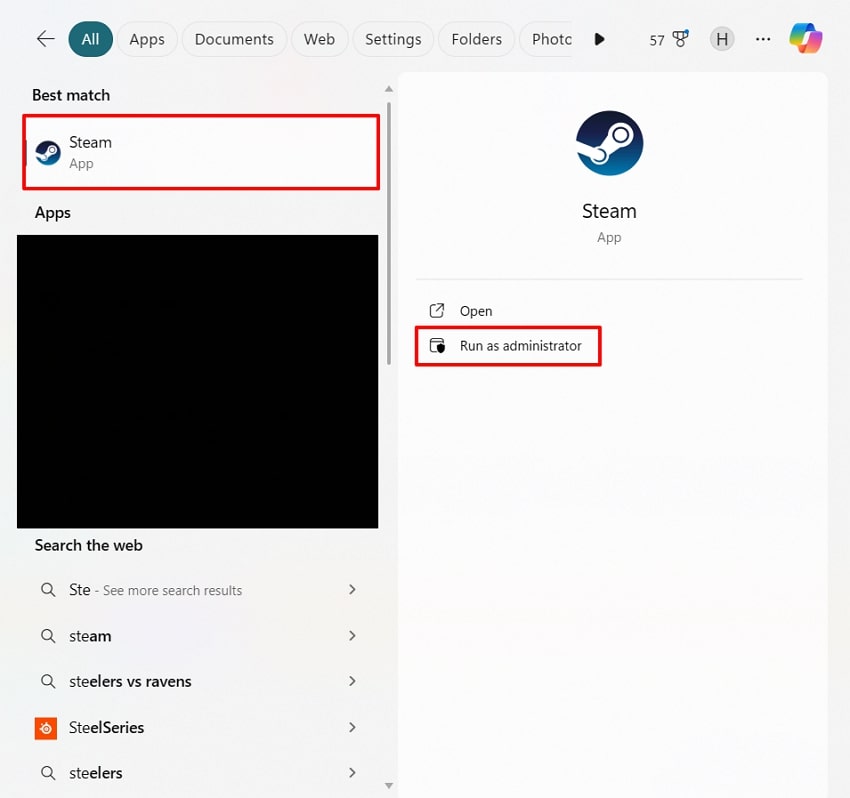
Task: Open 'Ste - See more search results'
Action: [197, 590]
